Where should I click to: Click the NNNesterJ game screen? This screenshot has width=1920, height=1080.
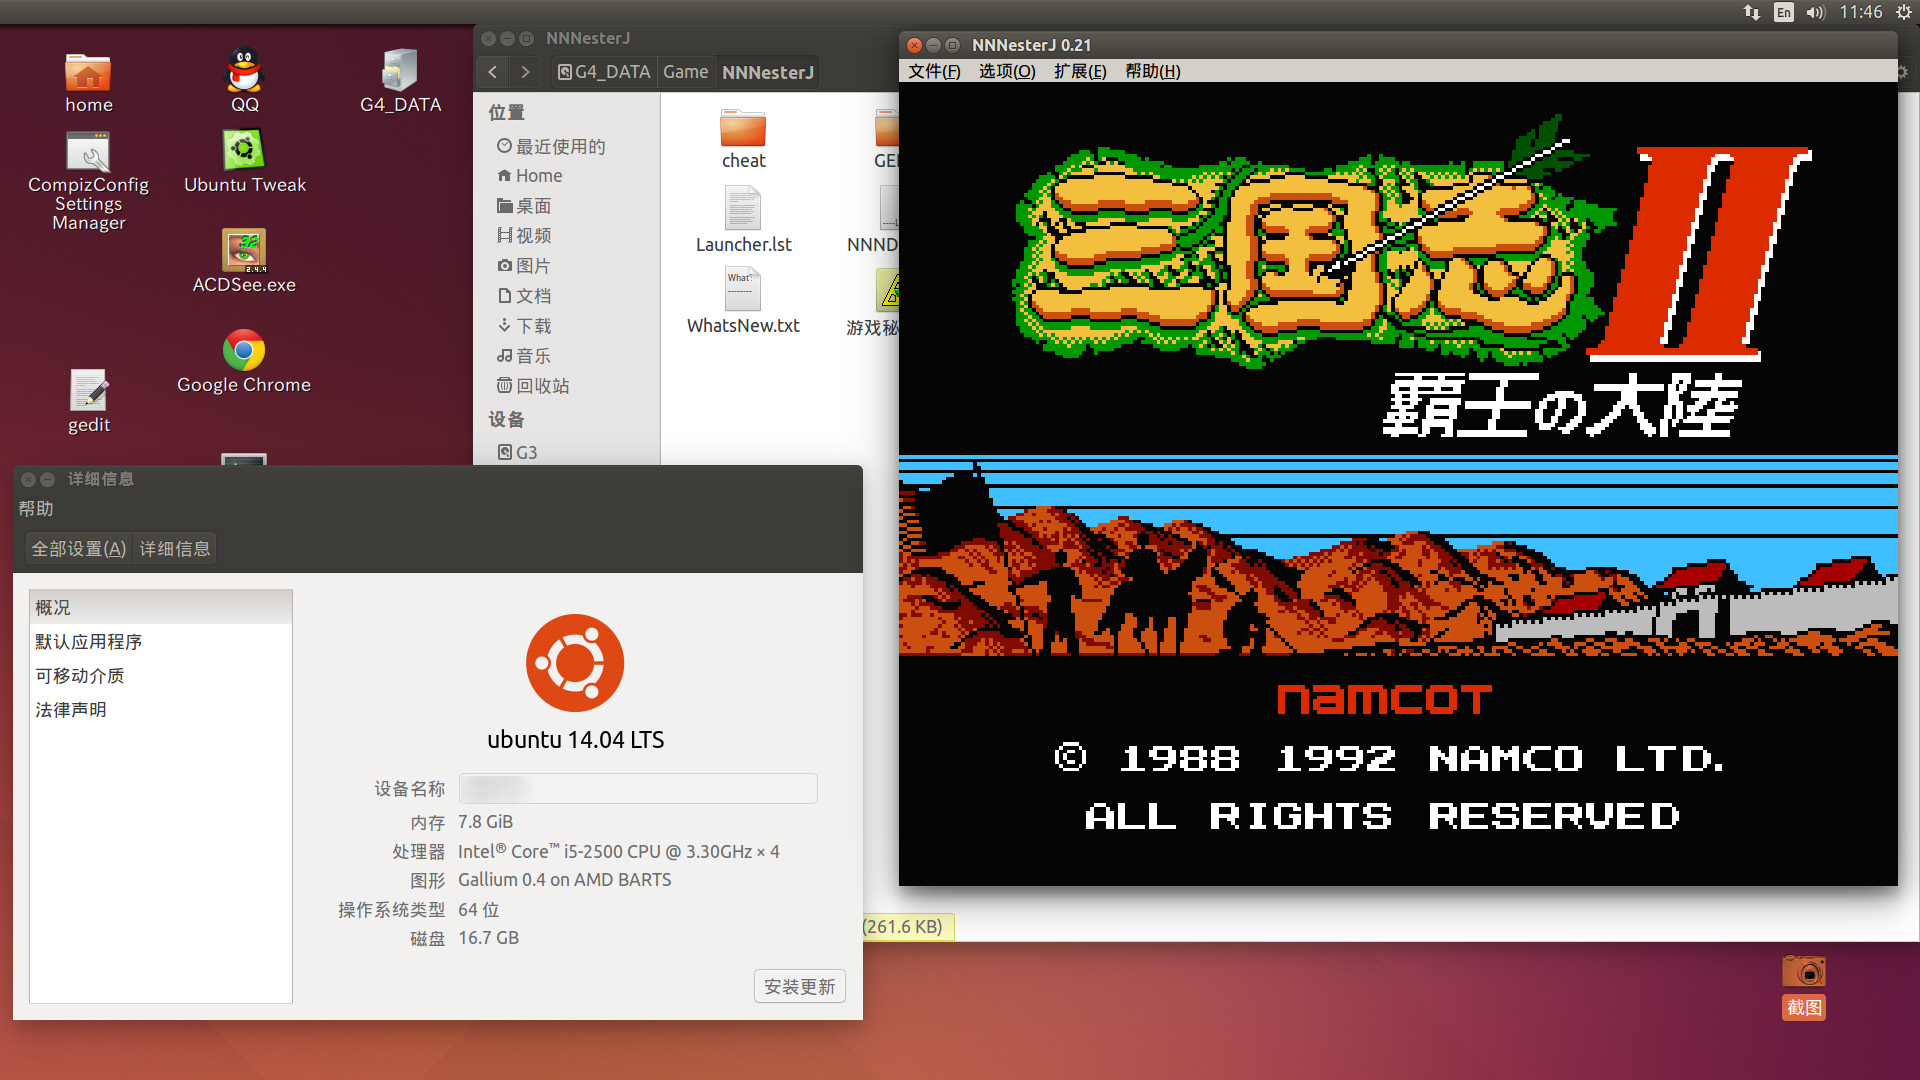tap(1398, 483)
